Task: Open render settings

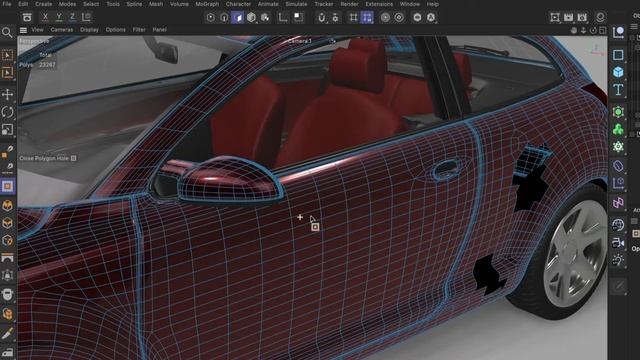Action: (x=582, y=17)
